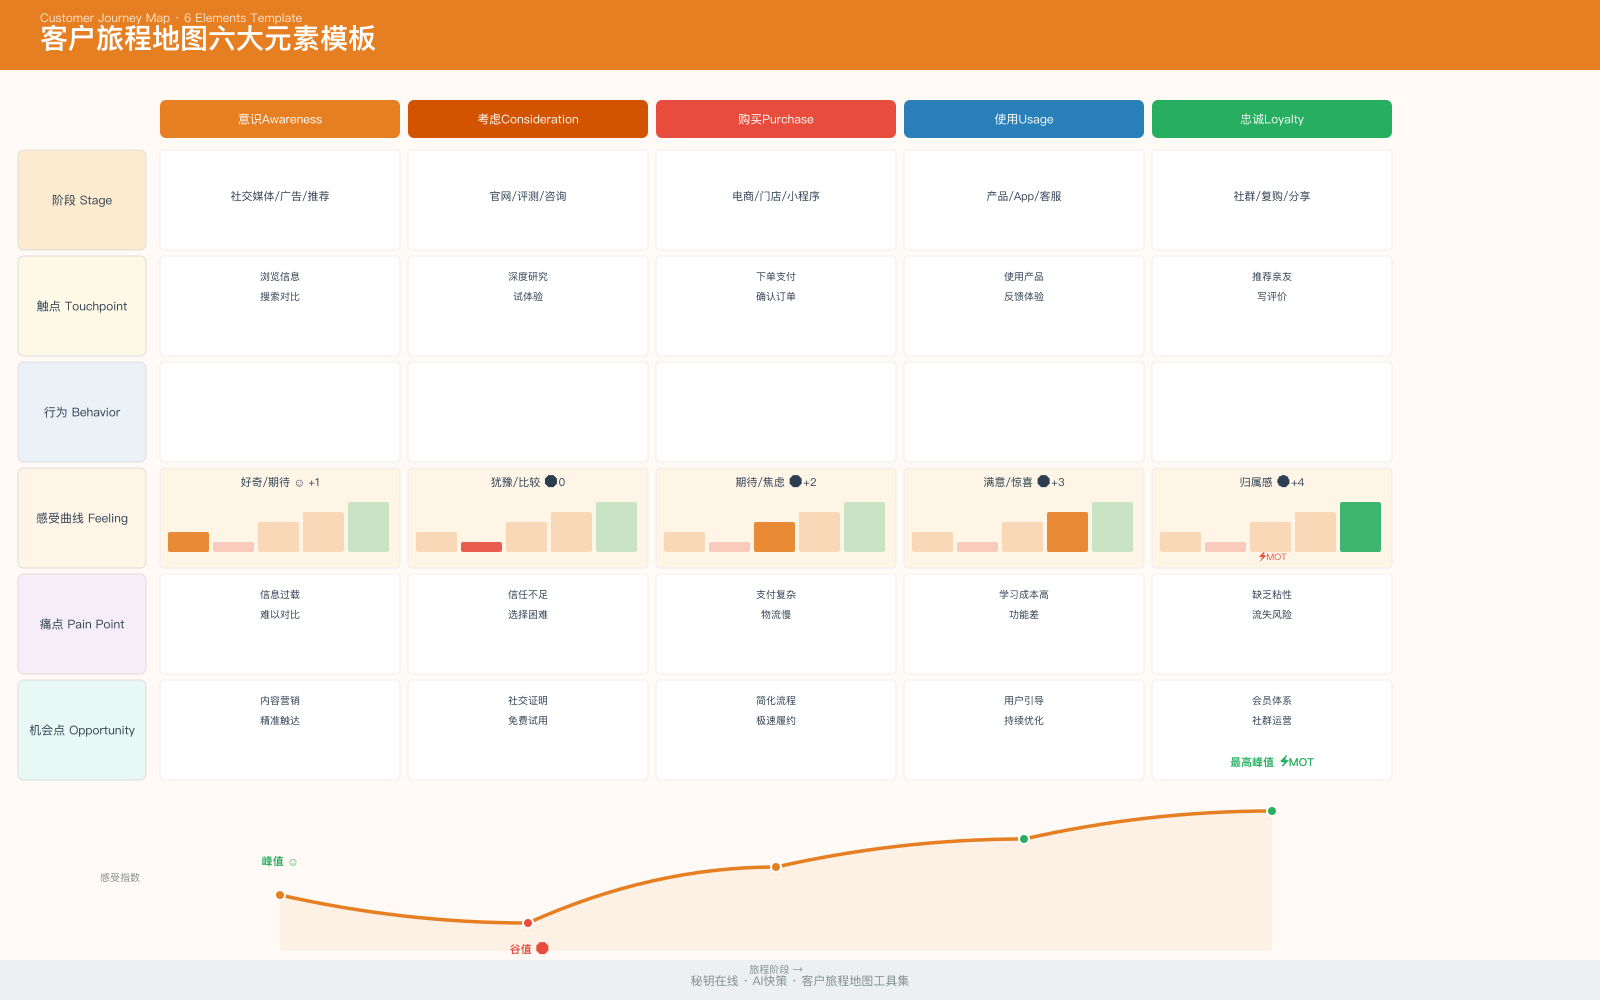Click the smiley emoji beside 好奇/期待
The width and height of the screenshot is (1600, 1000).
pos(299,483)
